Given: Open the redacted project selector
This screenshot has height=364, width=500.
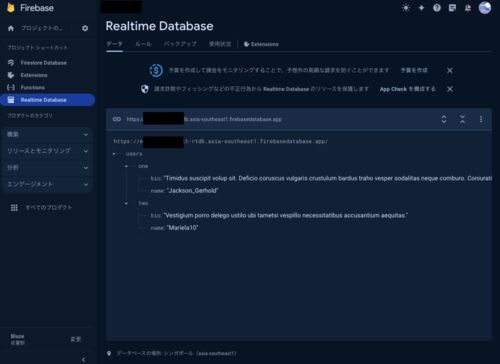Looking at the screenshot, I should coord(121,7).
